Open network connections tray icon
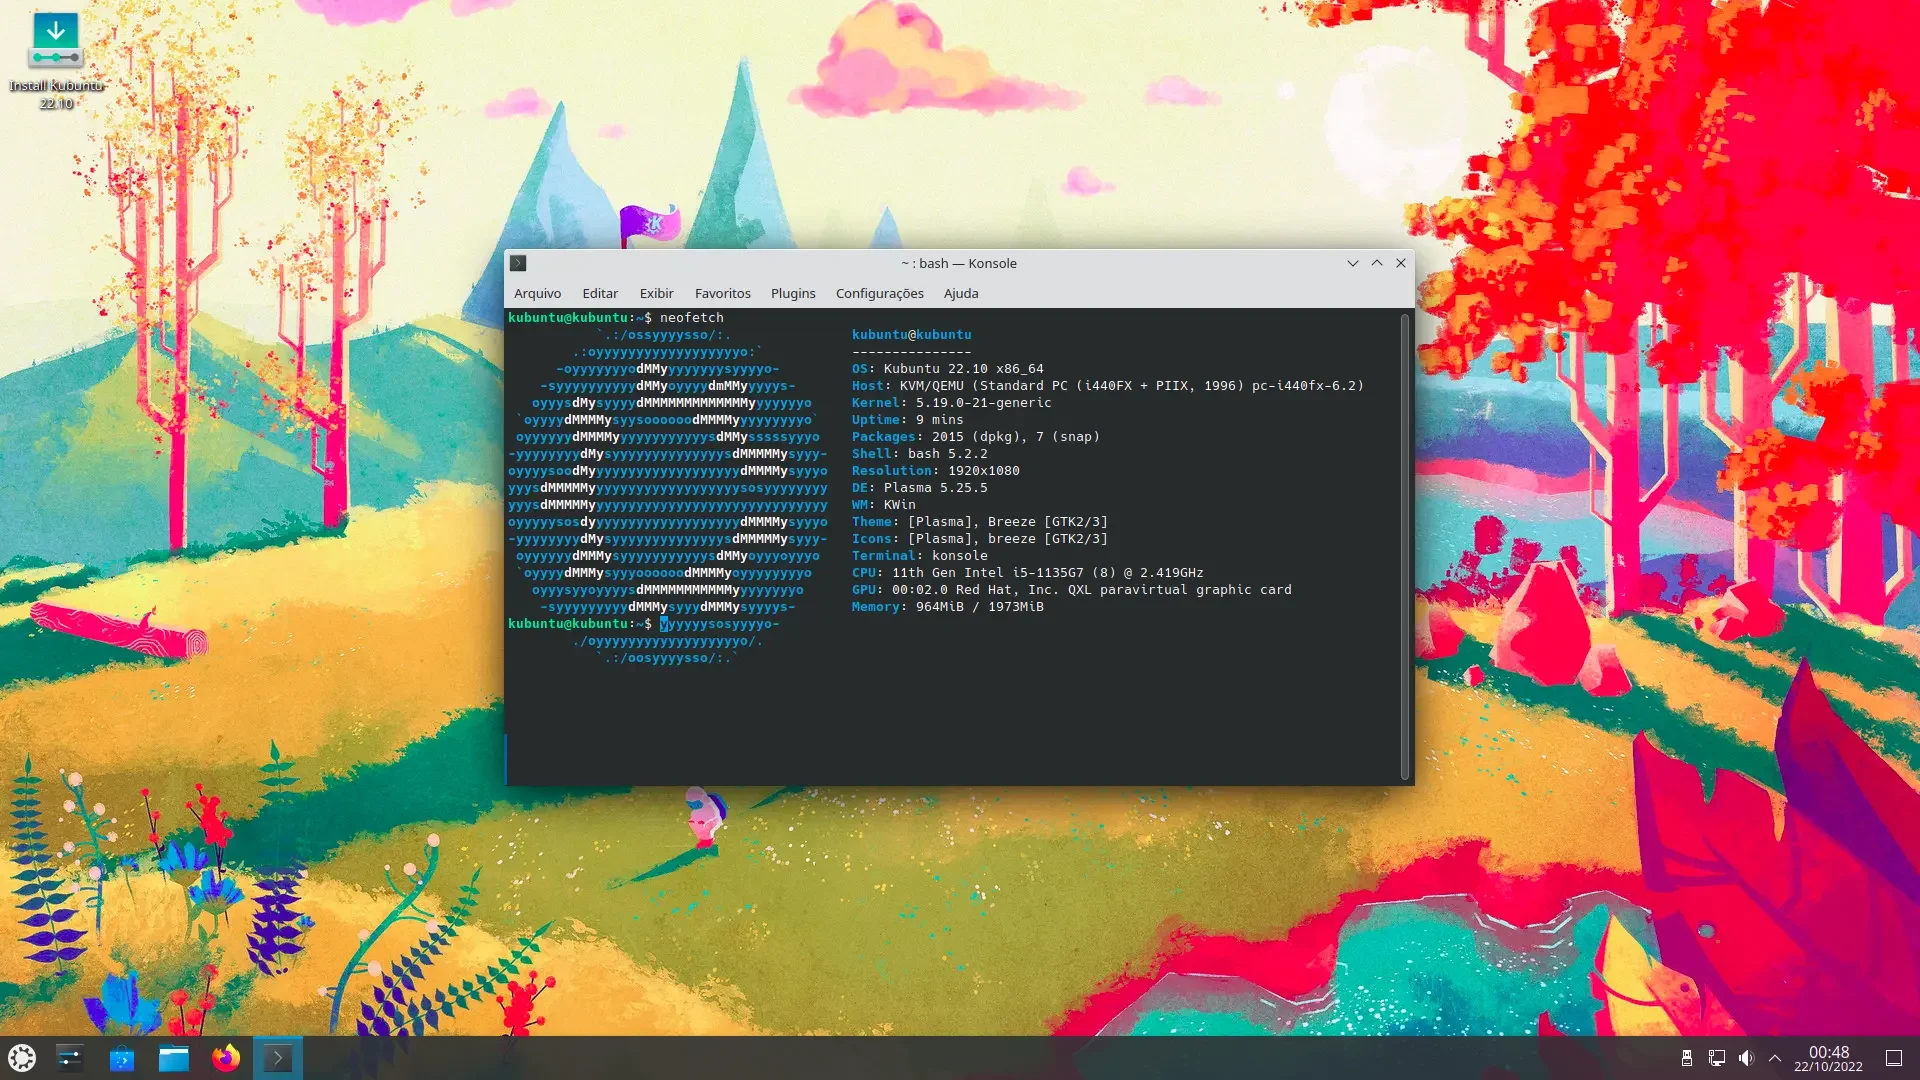The width and height of the screenshot is (1920, 1080). point(1717,1058)
